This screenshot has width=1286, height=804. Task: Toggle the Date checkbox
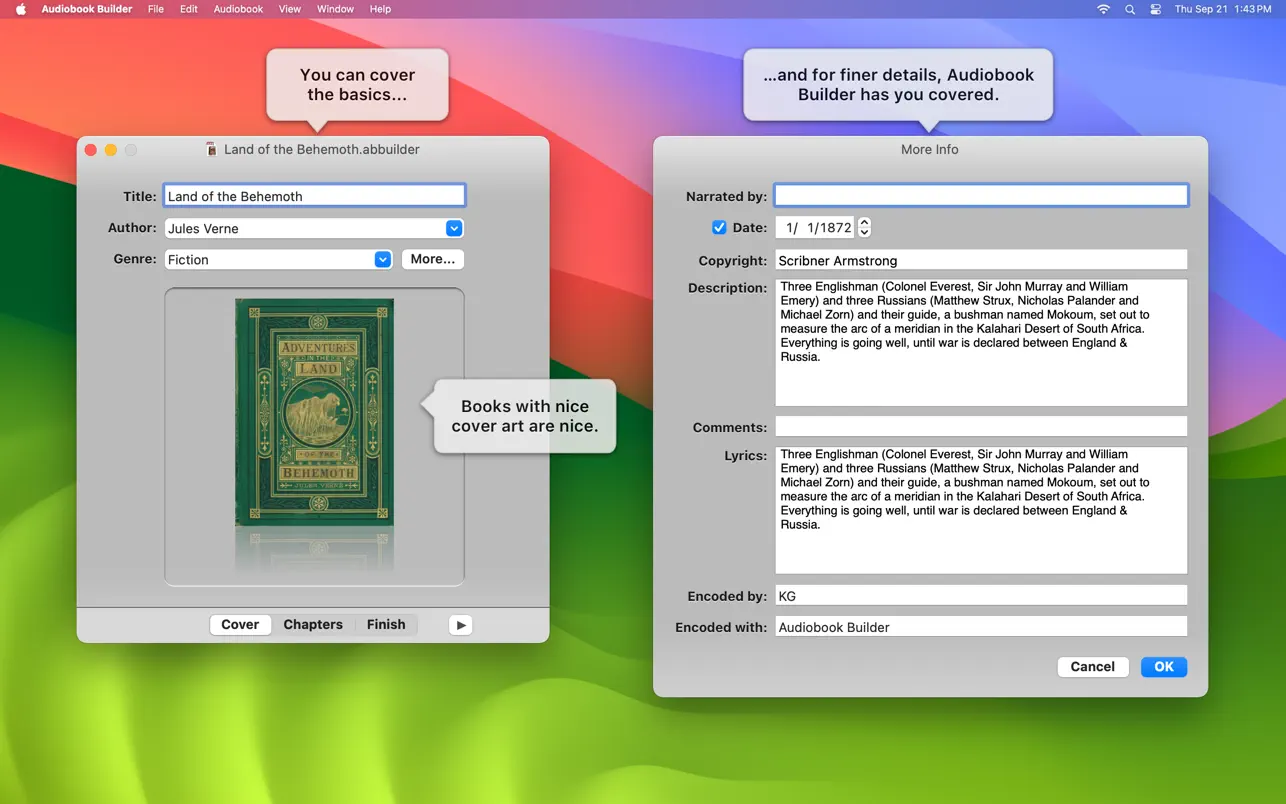pyautogui.click(x=719, y=228)
